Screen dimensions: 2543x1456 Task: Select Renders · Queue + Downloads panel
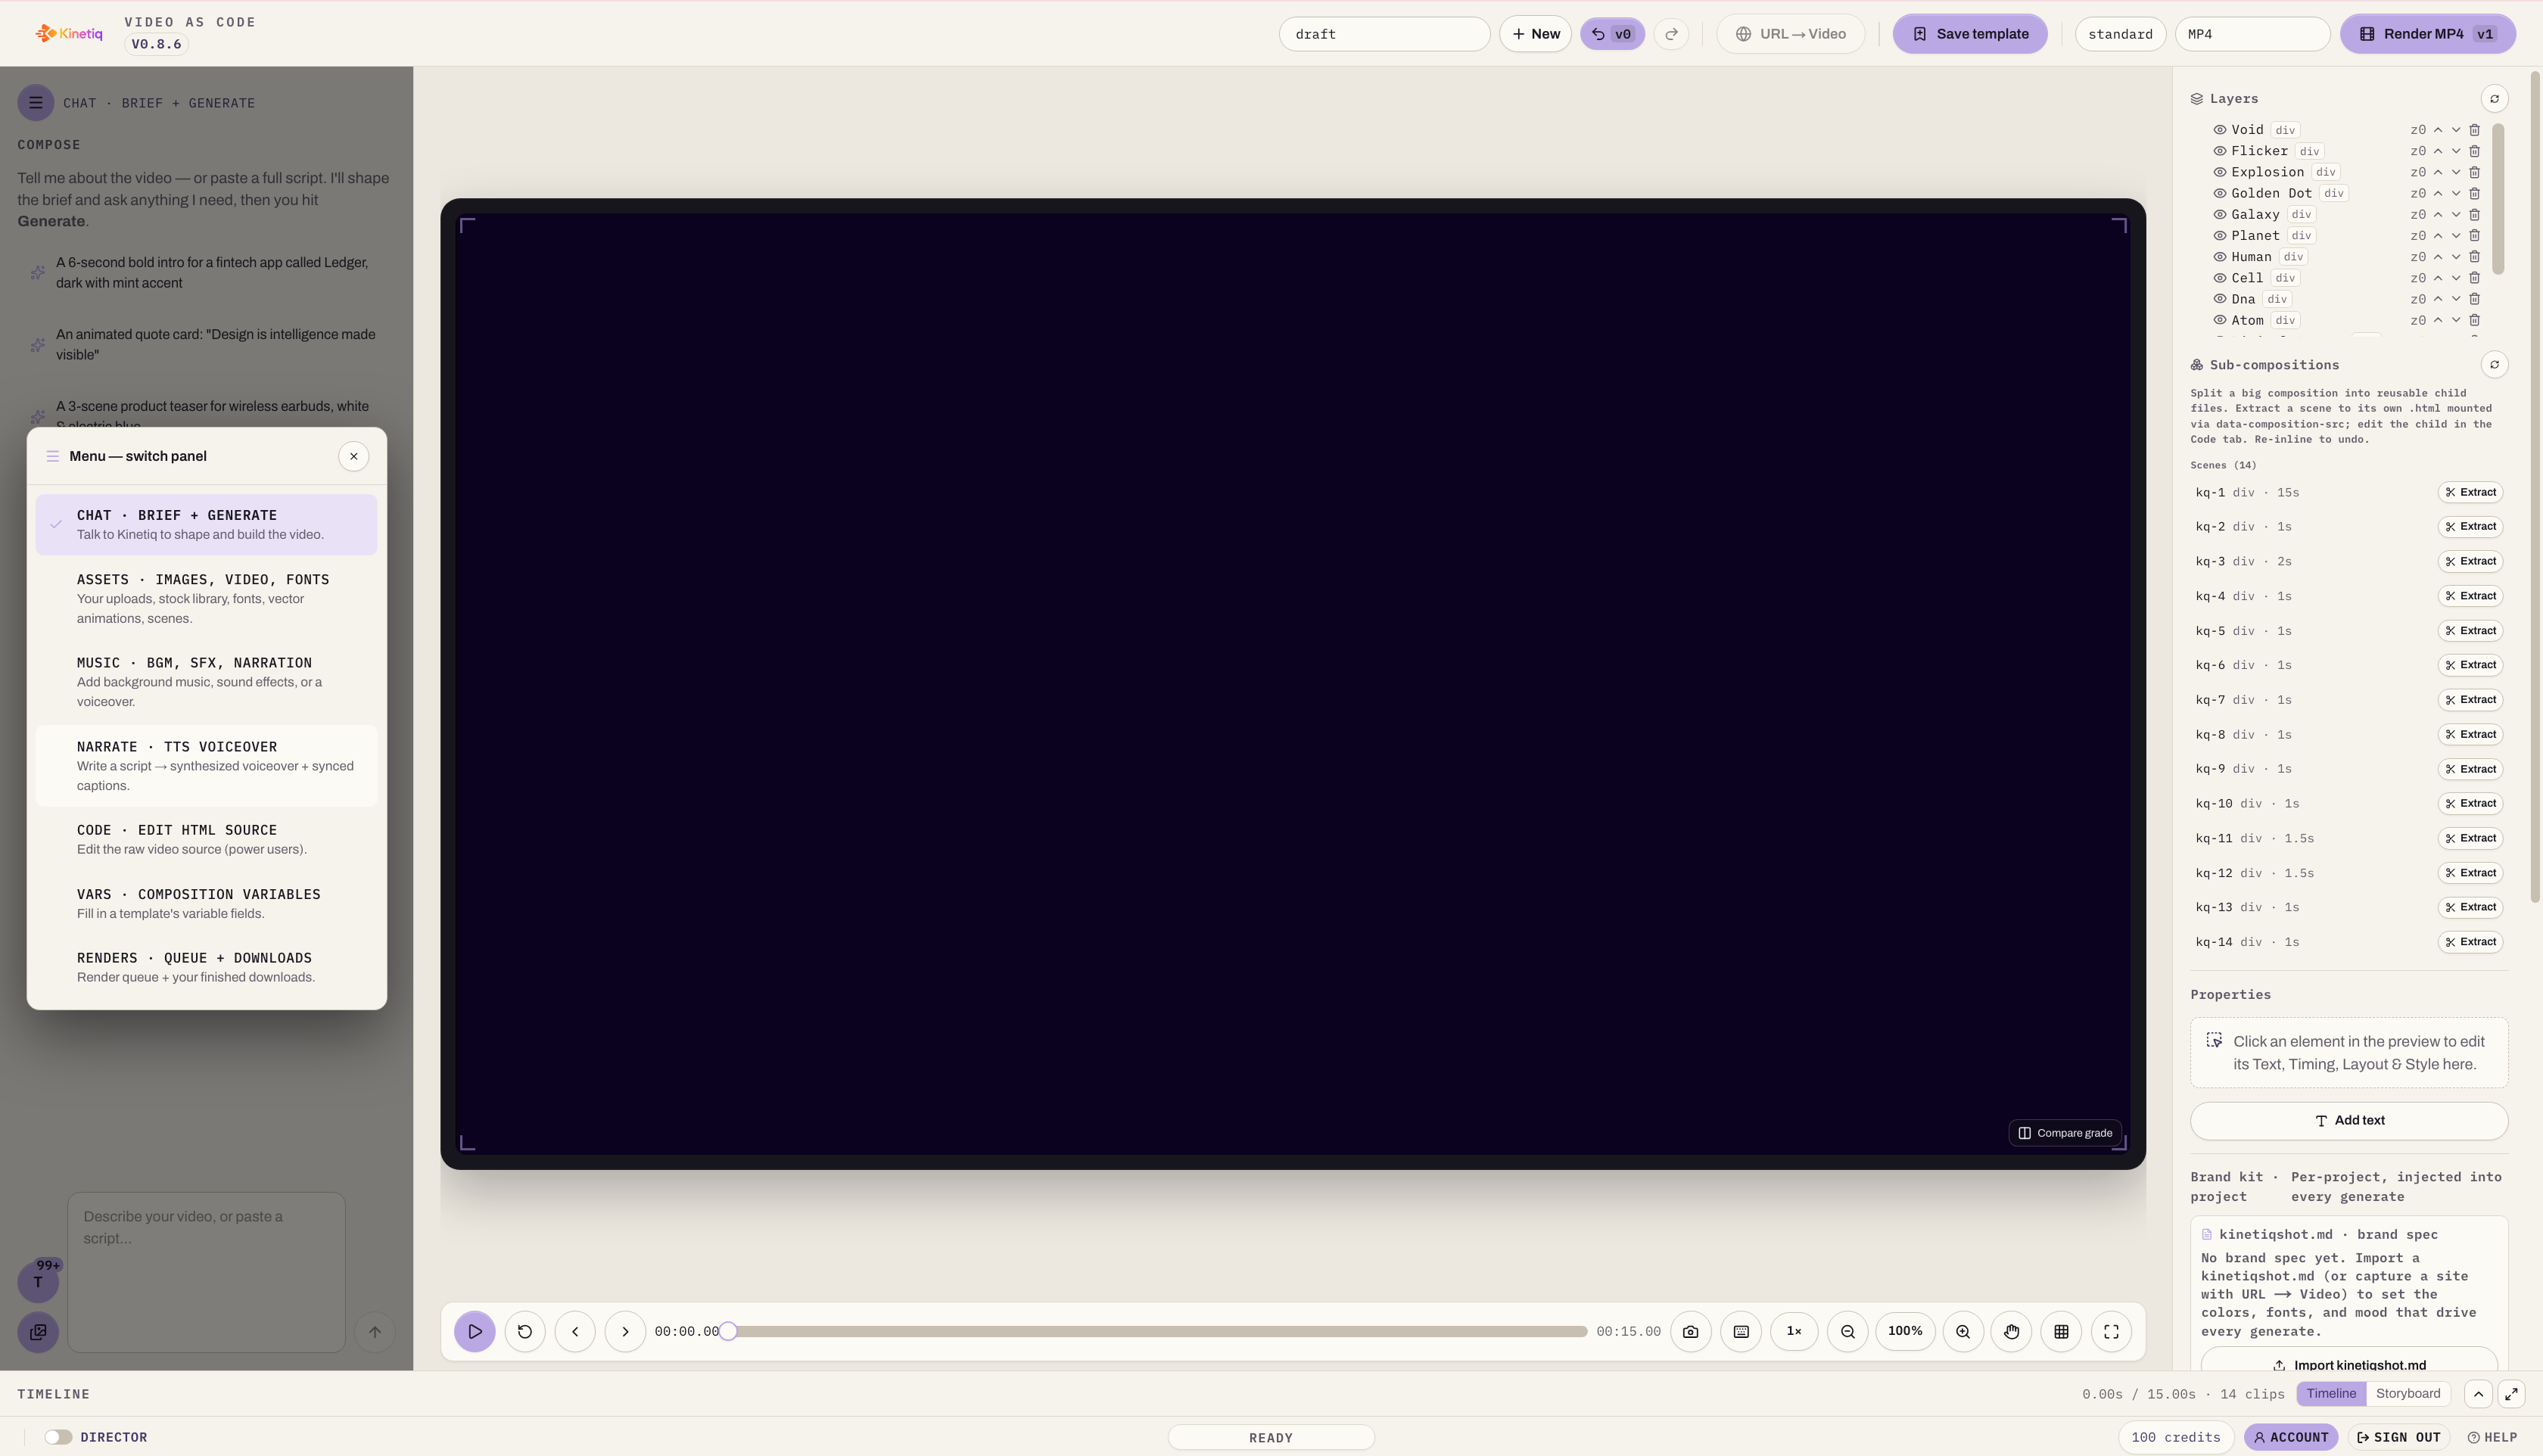pos(206,967)
